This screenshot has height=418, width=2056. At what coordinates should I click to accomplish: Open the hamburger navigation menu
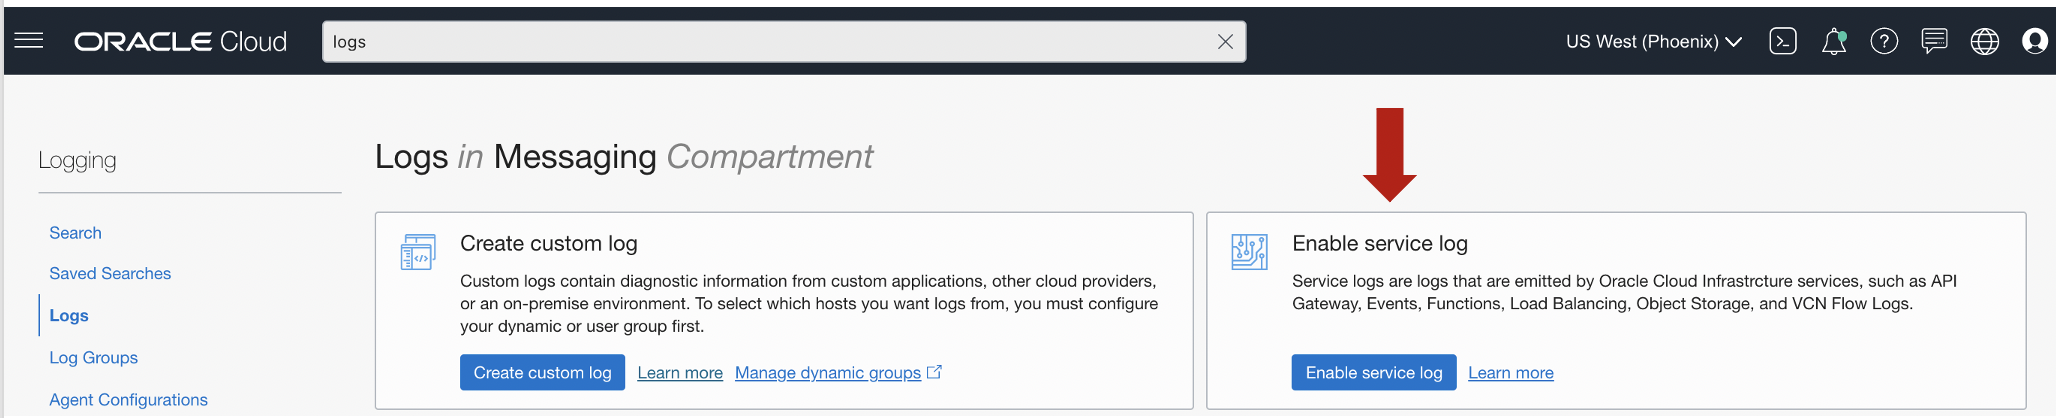[x=29, y=41]
